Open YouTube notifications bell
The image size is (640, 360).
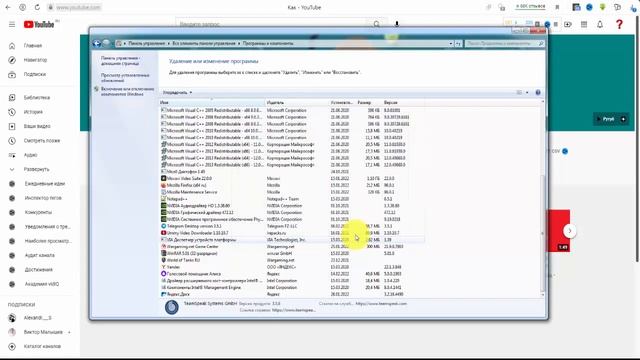(x=600, y=24)
